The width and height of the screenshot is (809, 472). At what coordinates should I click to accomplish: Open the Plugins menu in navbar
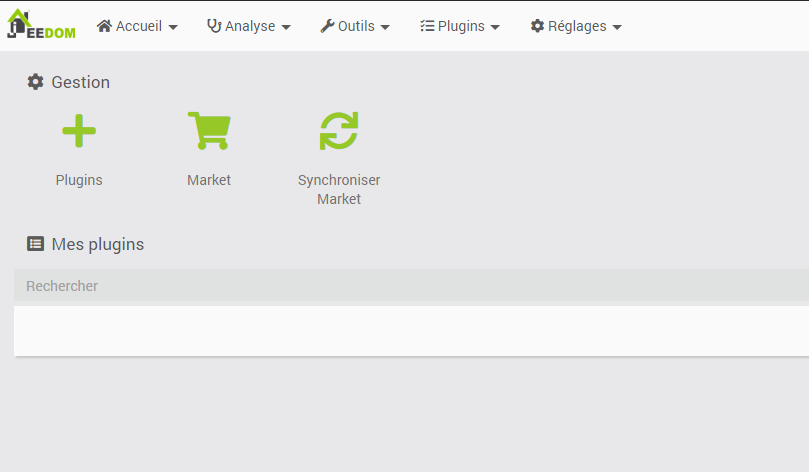point(460,26)
